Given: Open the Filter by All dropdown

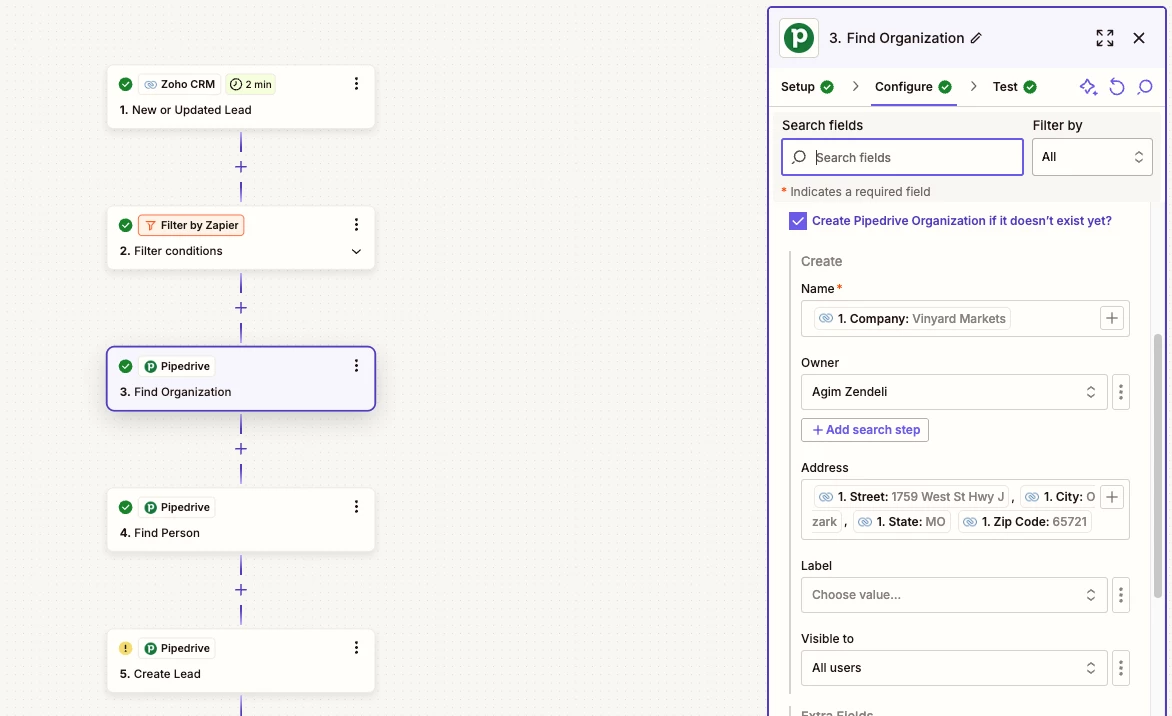Looking at the screenshot, I should tap(1092, 157).
